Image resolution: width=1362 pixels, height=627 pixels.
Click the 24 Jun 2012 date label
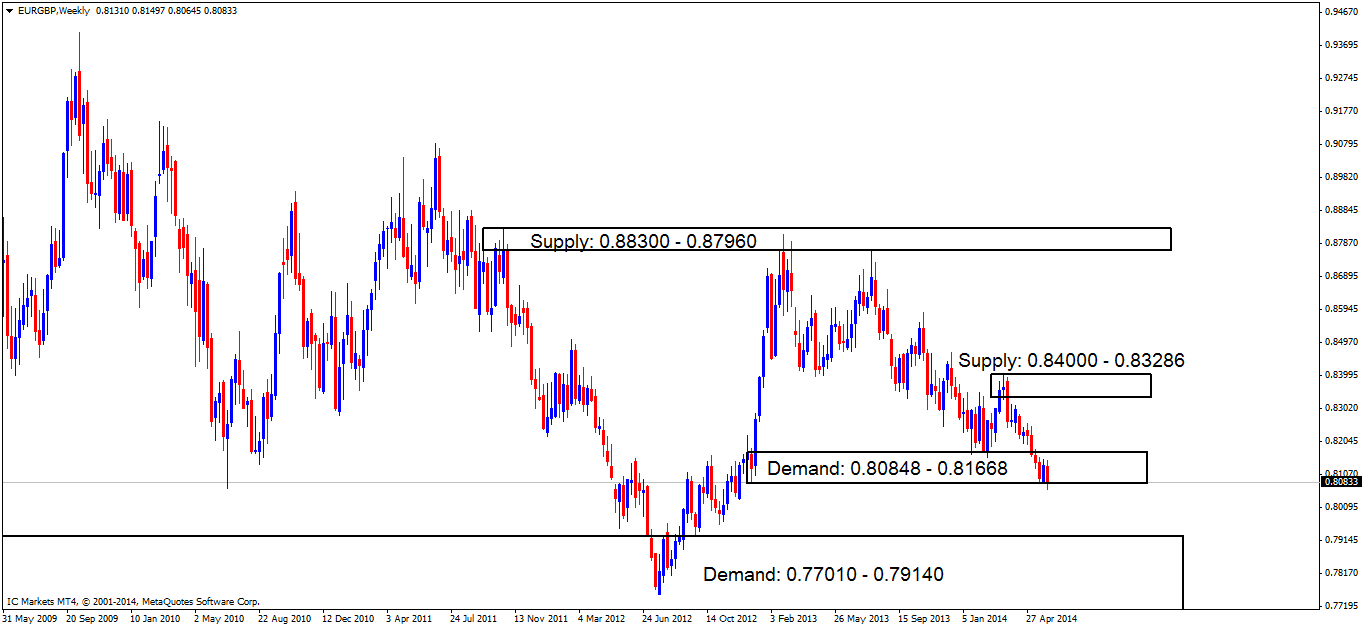(667, 619)
